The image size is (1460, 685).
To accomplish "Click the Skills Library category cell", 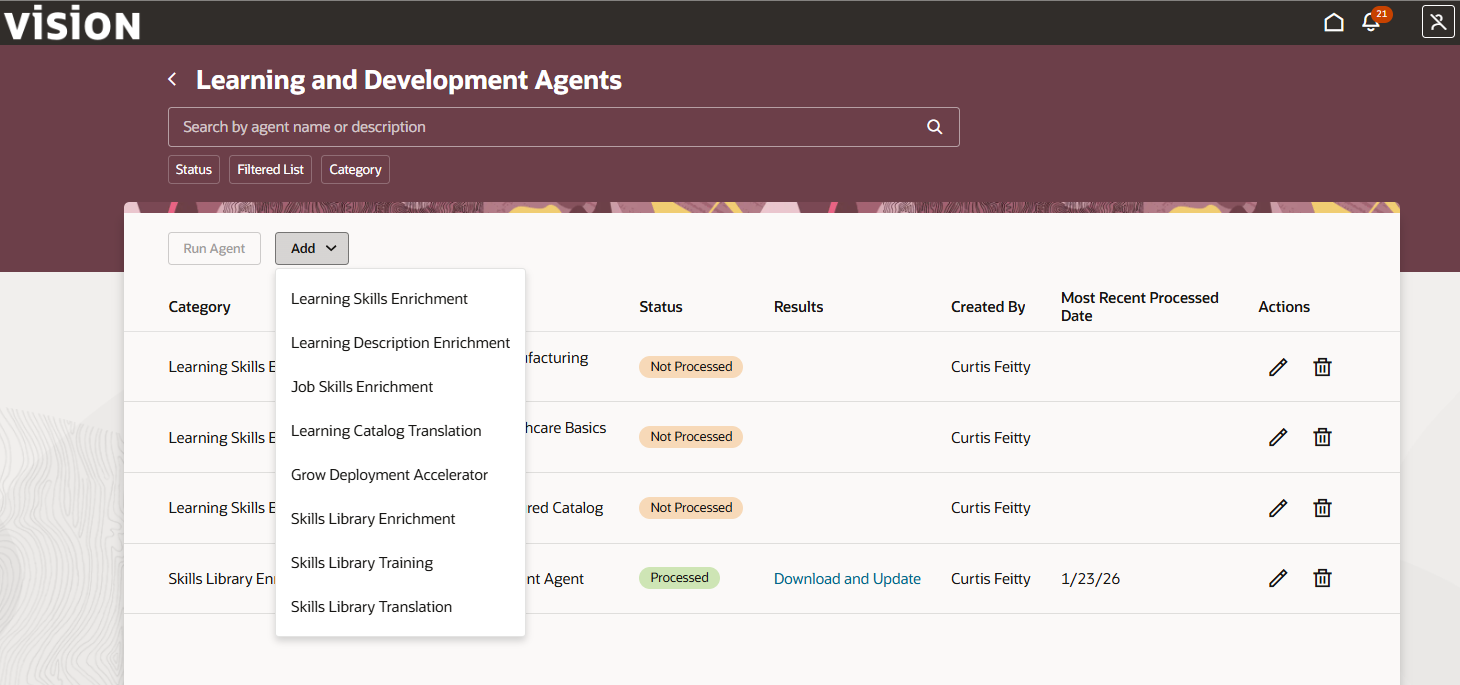I will click(x=222, y=579).
